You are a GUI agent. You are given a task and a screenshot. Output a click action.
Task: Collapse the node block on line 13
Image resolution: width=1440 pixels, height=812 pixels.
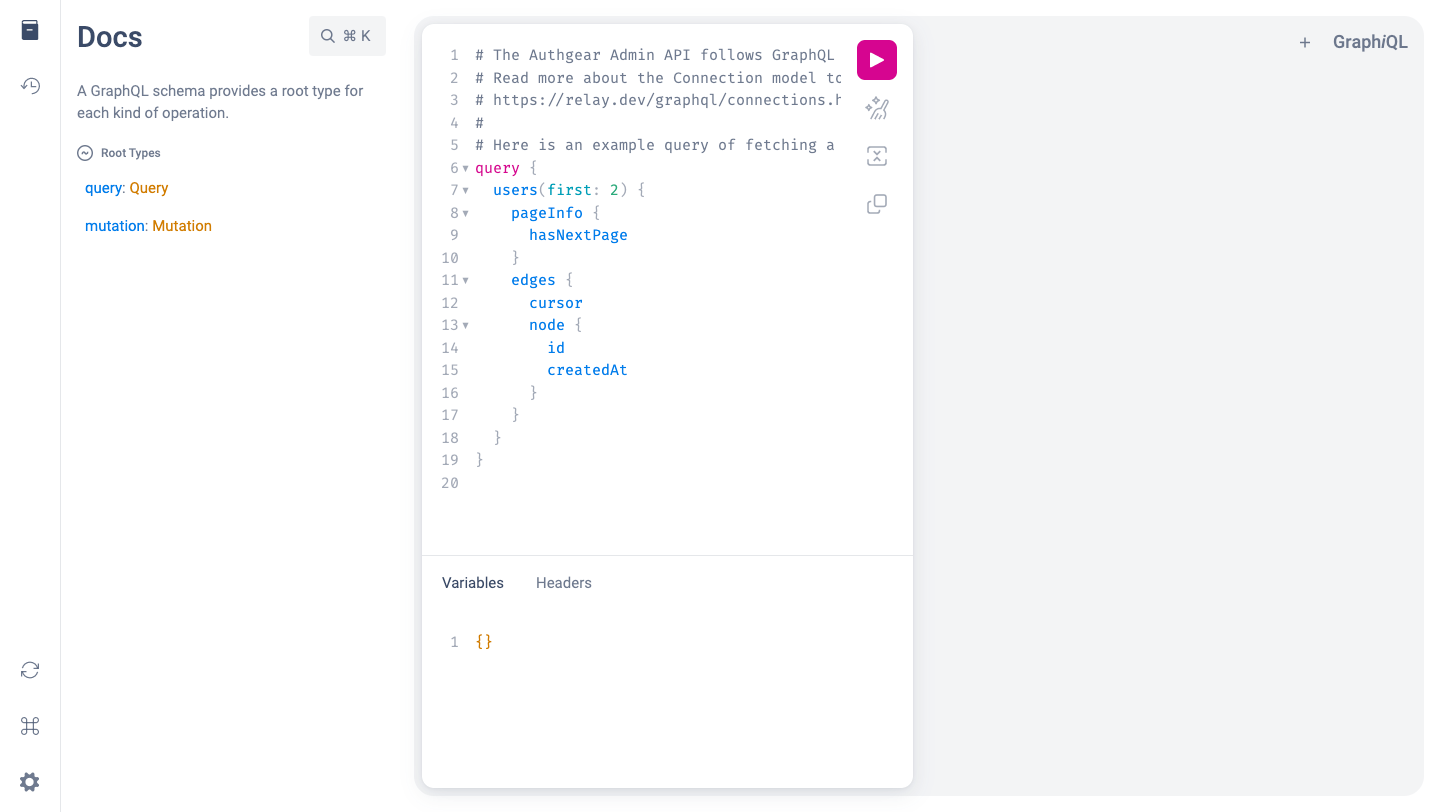(x=465, y=326)
